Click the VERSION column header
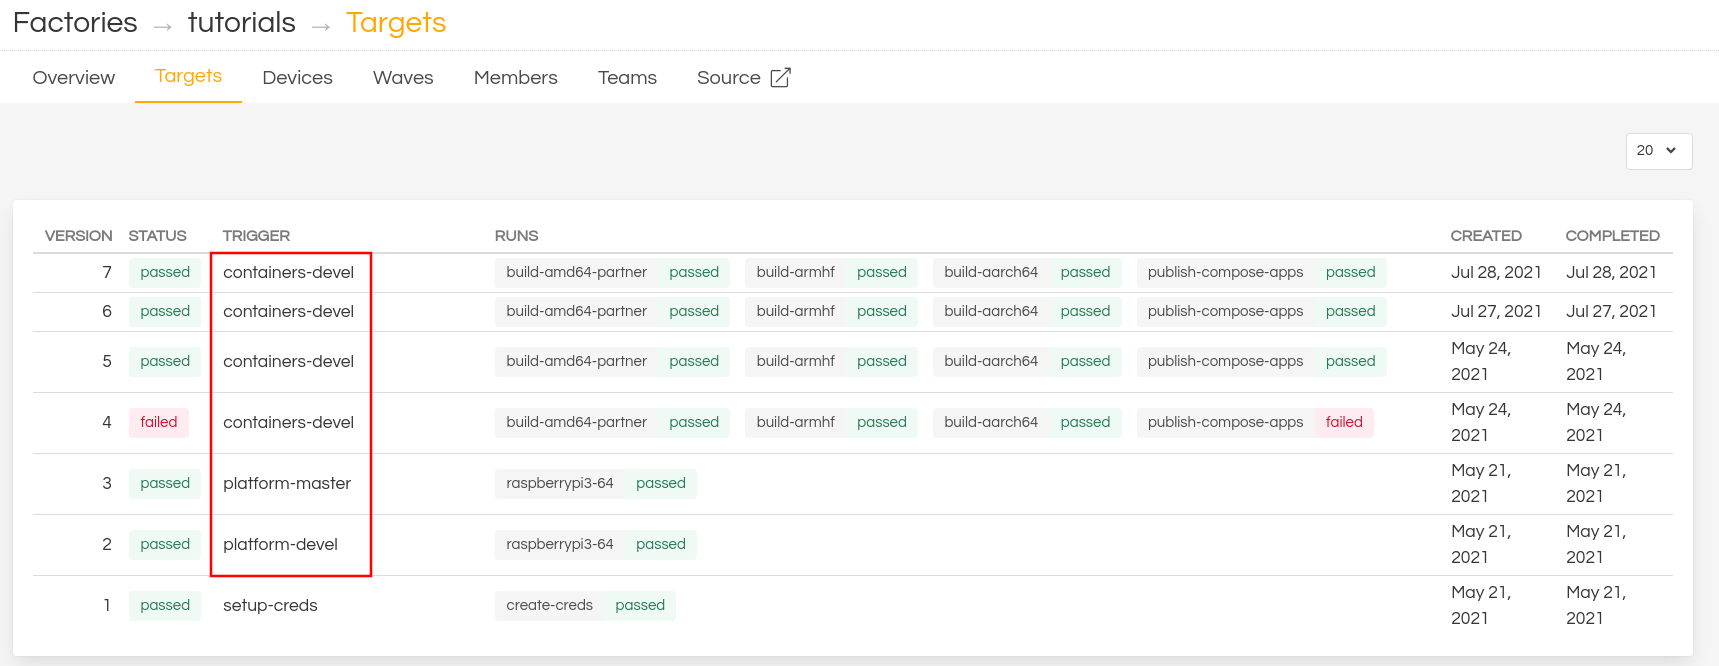 [x=79, y=236]
